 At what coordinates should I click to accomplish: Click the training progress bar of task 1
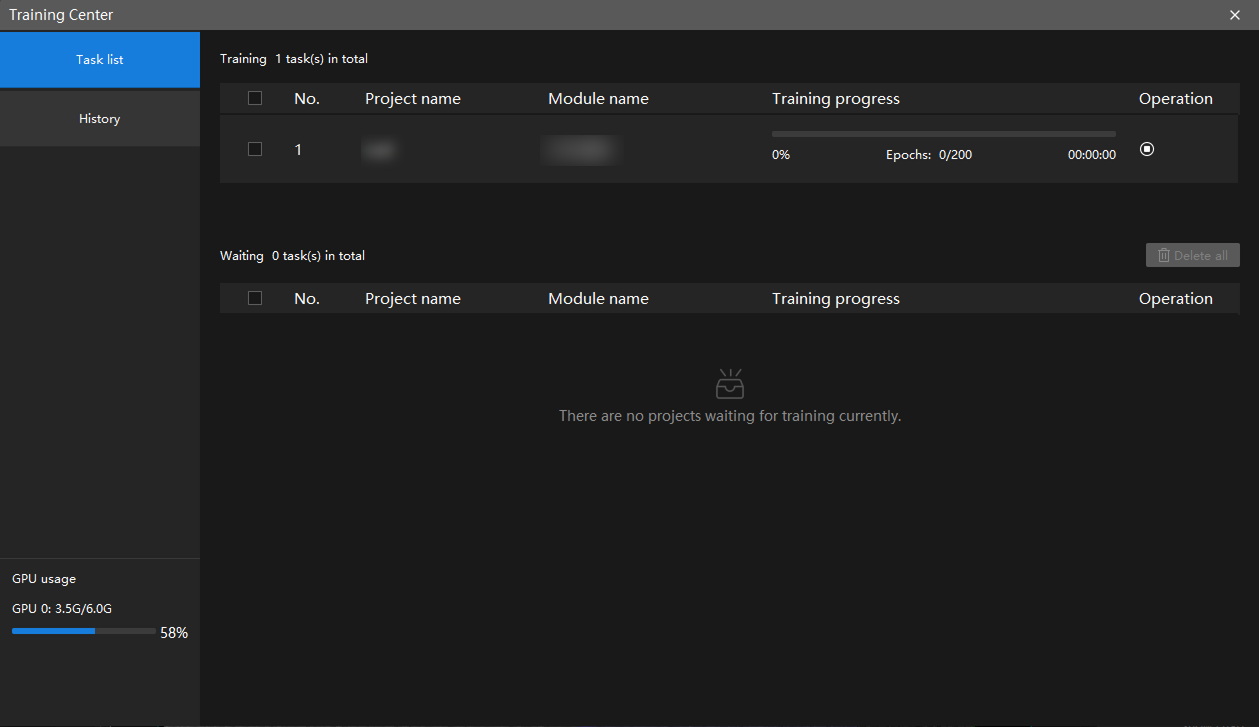coord(944,133)
